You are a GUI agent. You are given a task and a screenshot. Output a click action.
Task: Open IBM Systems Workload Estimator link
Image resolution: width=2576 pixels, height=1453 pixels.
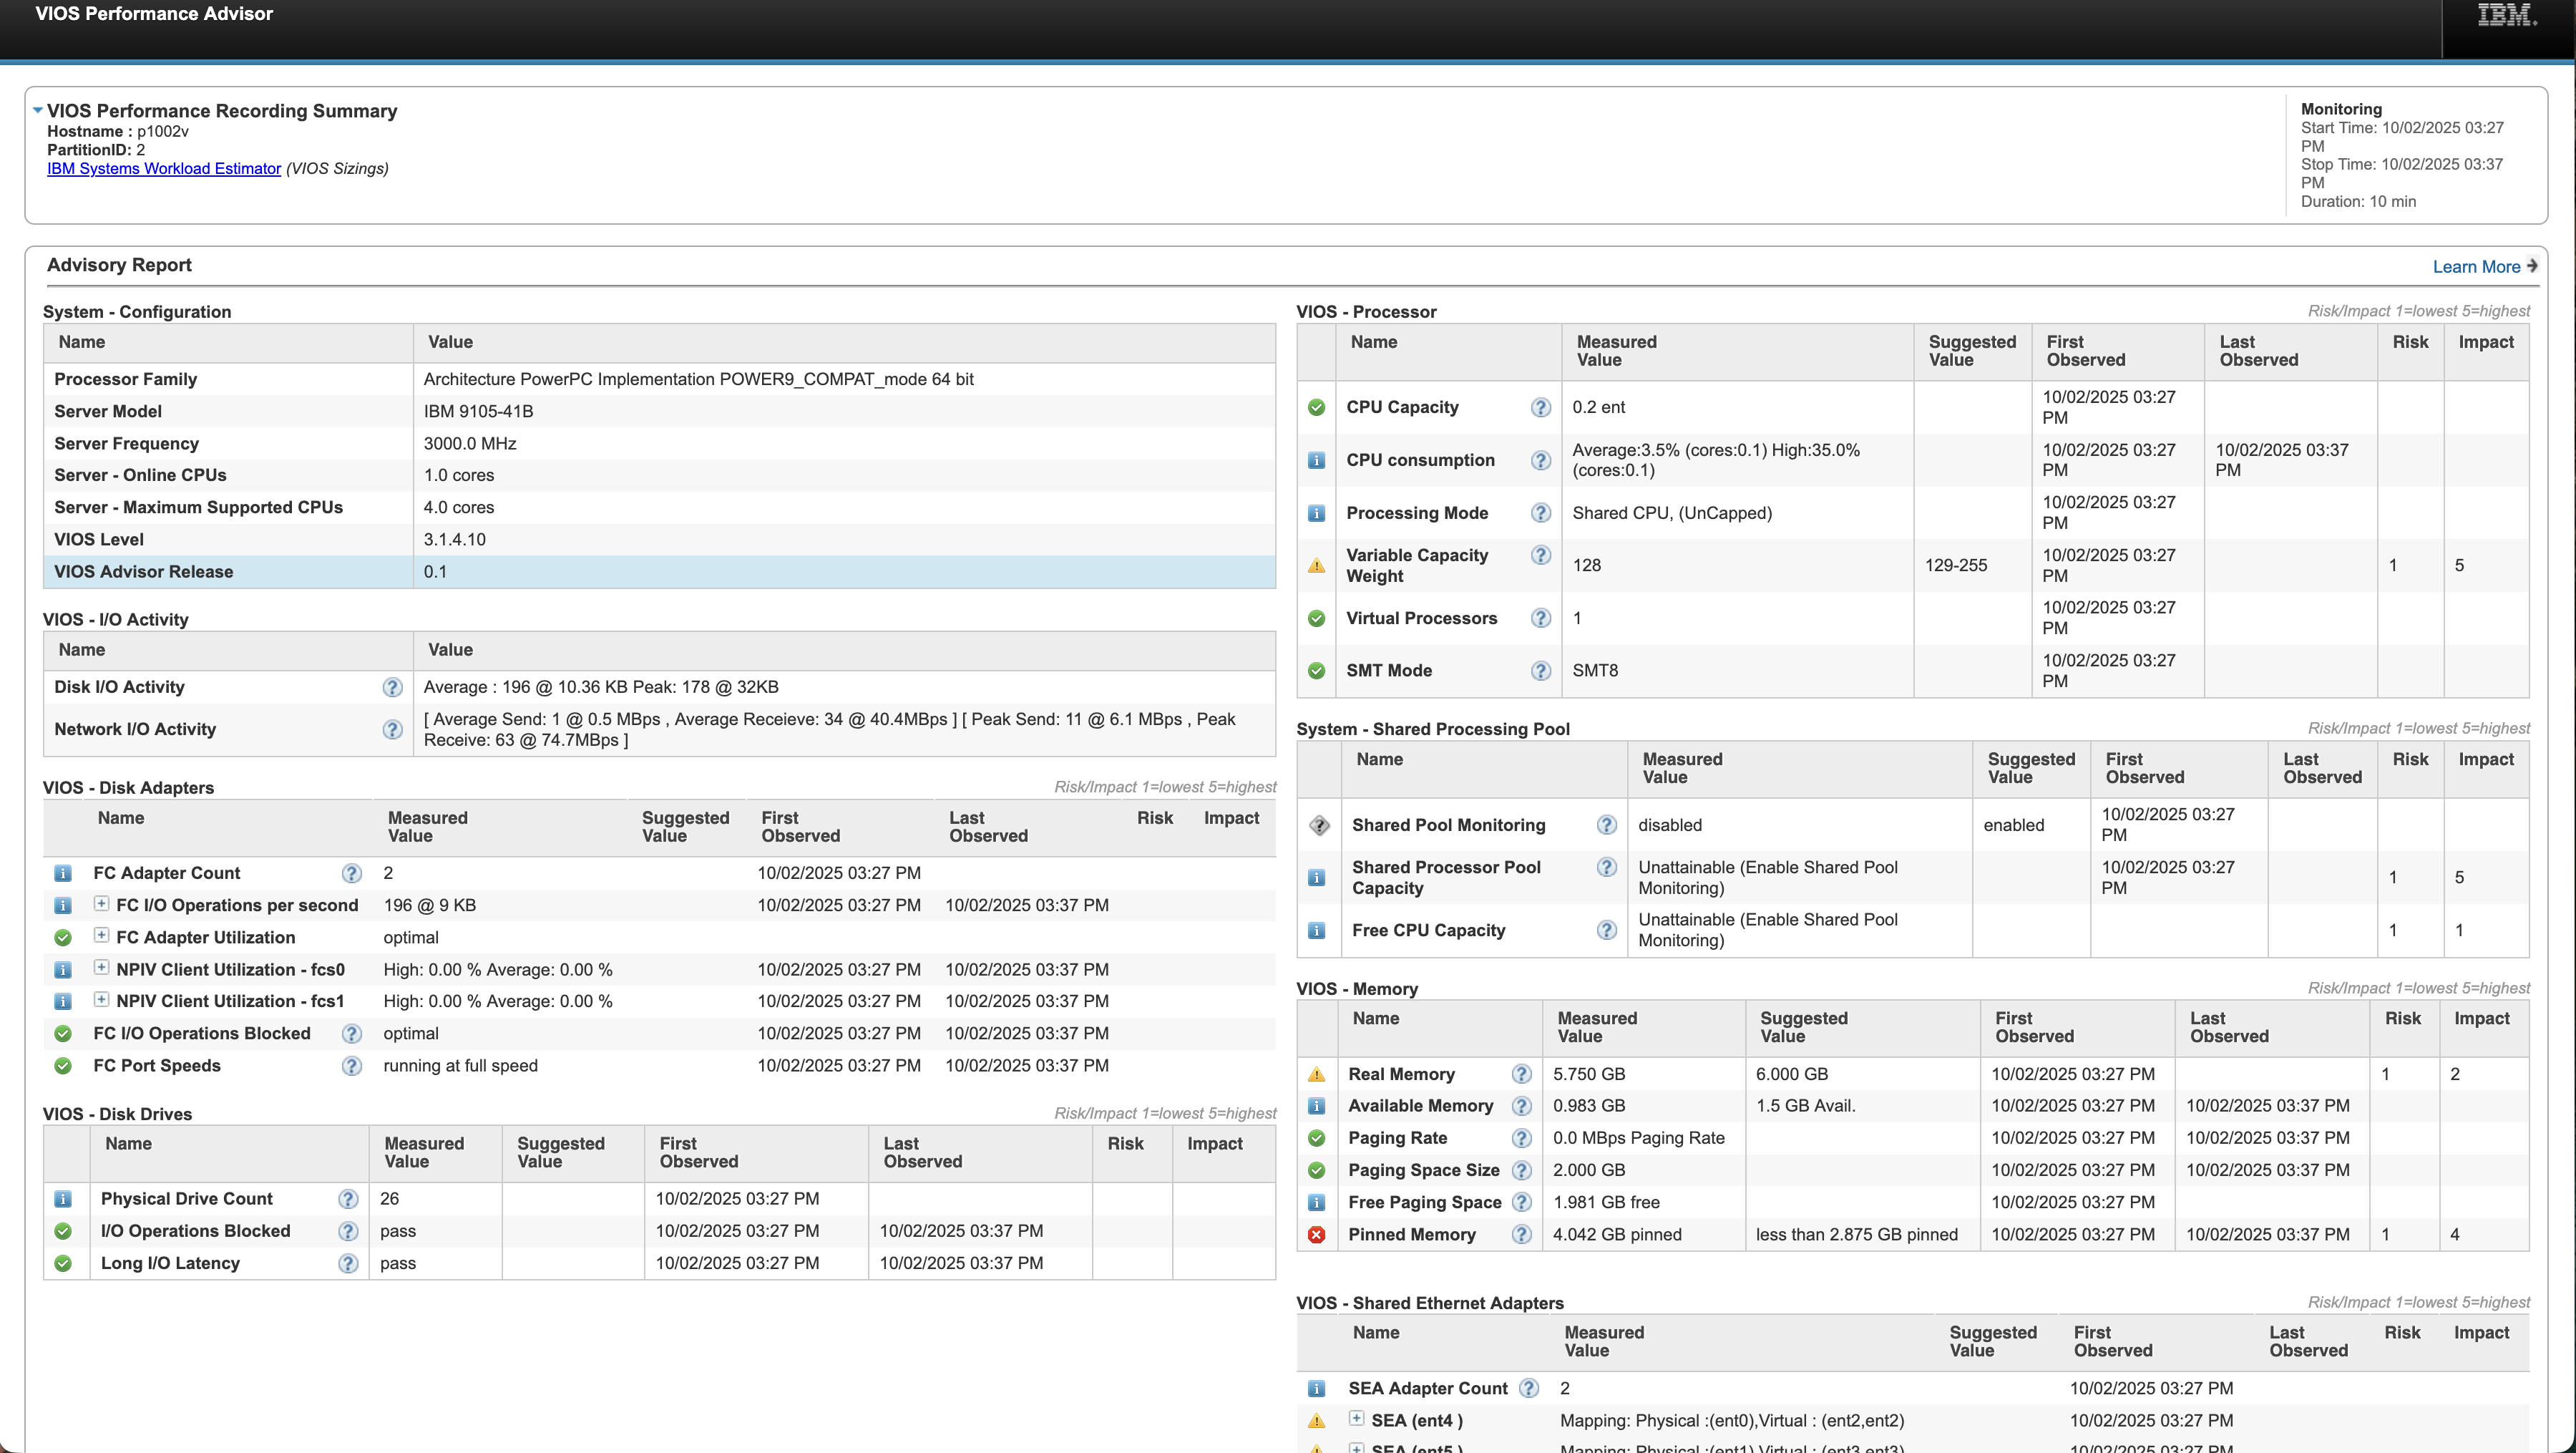(164, 168)
